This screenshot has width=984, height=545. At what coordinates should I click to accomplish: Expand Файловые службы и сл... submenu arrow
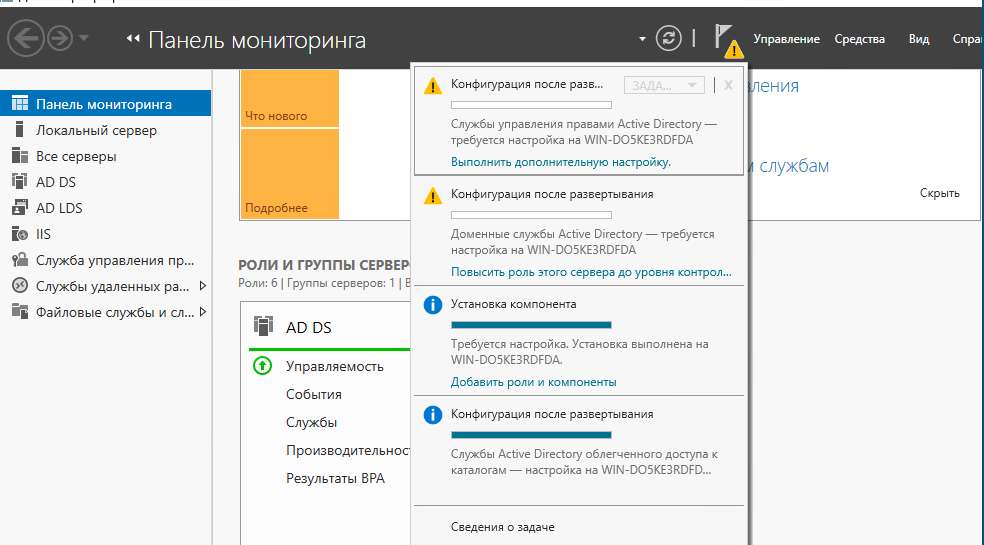pyautogui.click(x=203, y=312)
